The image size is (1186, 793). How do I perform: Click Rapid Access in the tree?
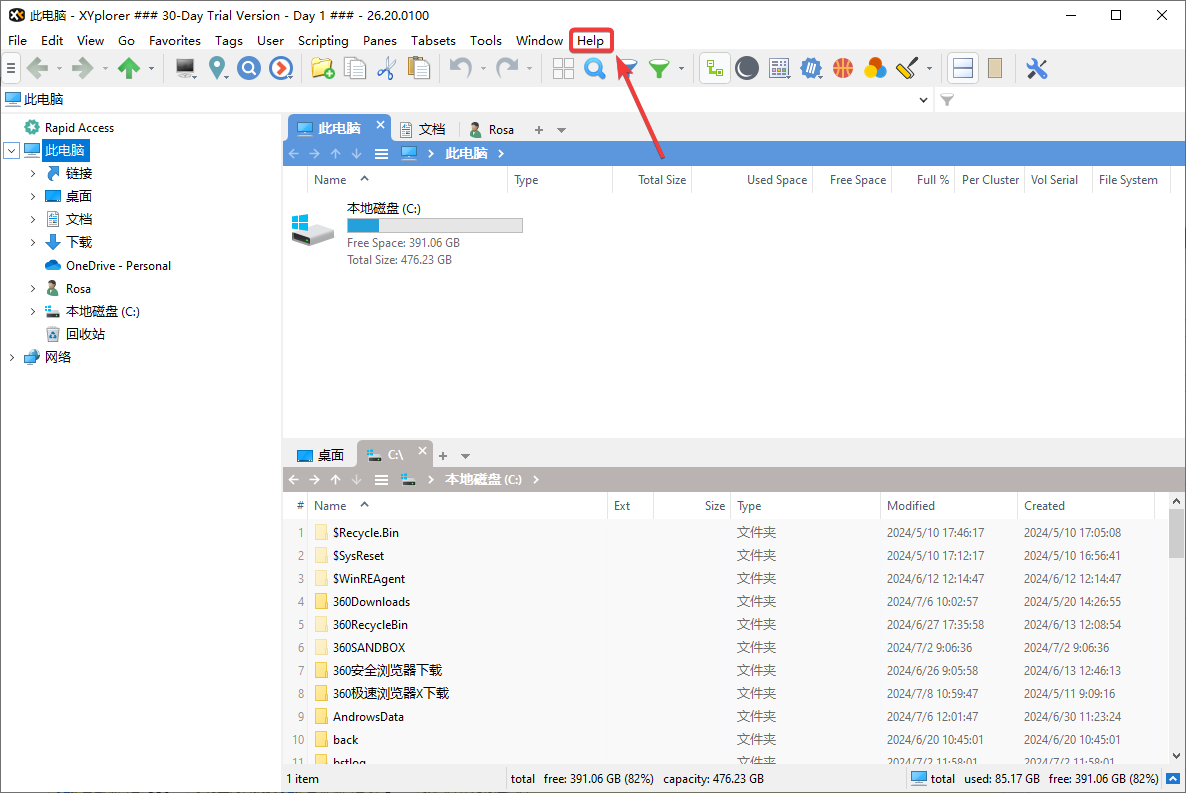(79, 128)
